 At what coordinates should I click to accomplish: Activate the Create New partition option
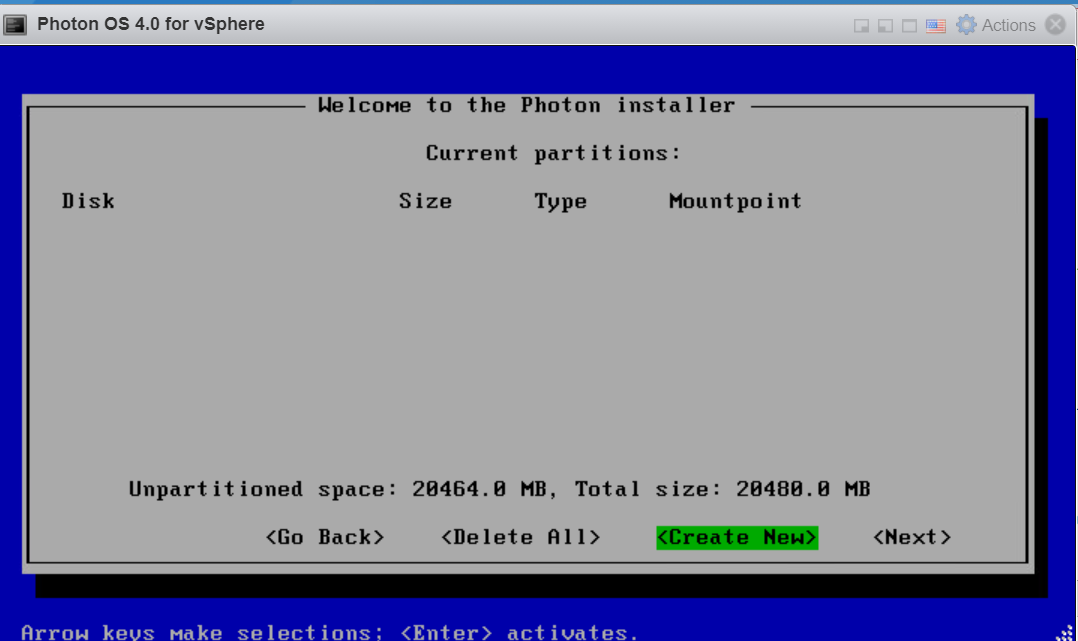[x=737, y=537]
